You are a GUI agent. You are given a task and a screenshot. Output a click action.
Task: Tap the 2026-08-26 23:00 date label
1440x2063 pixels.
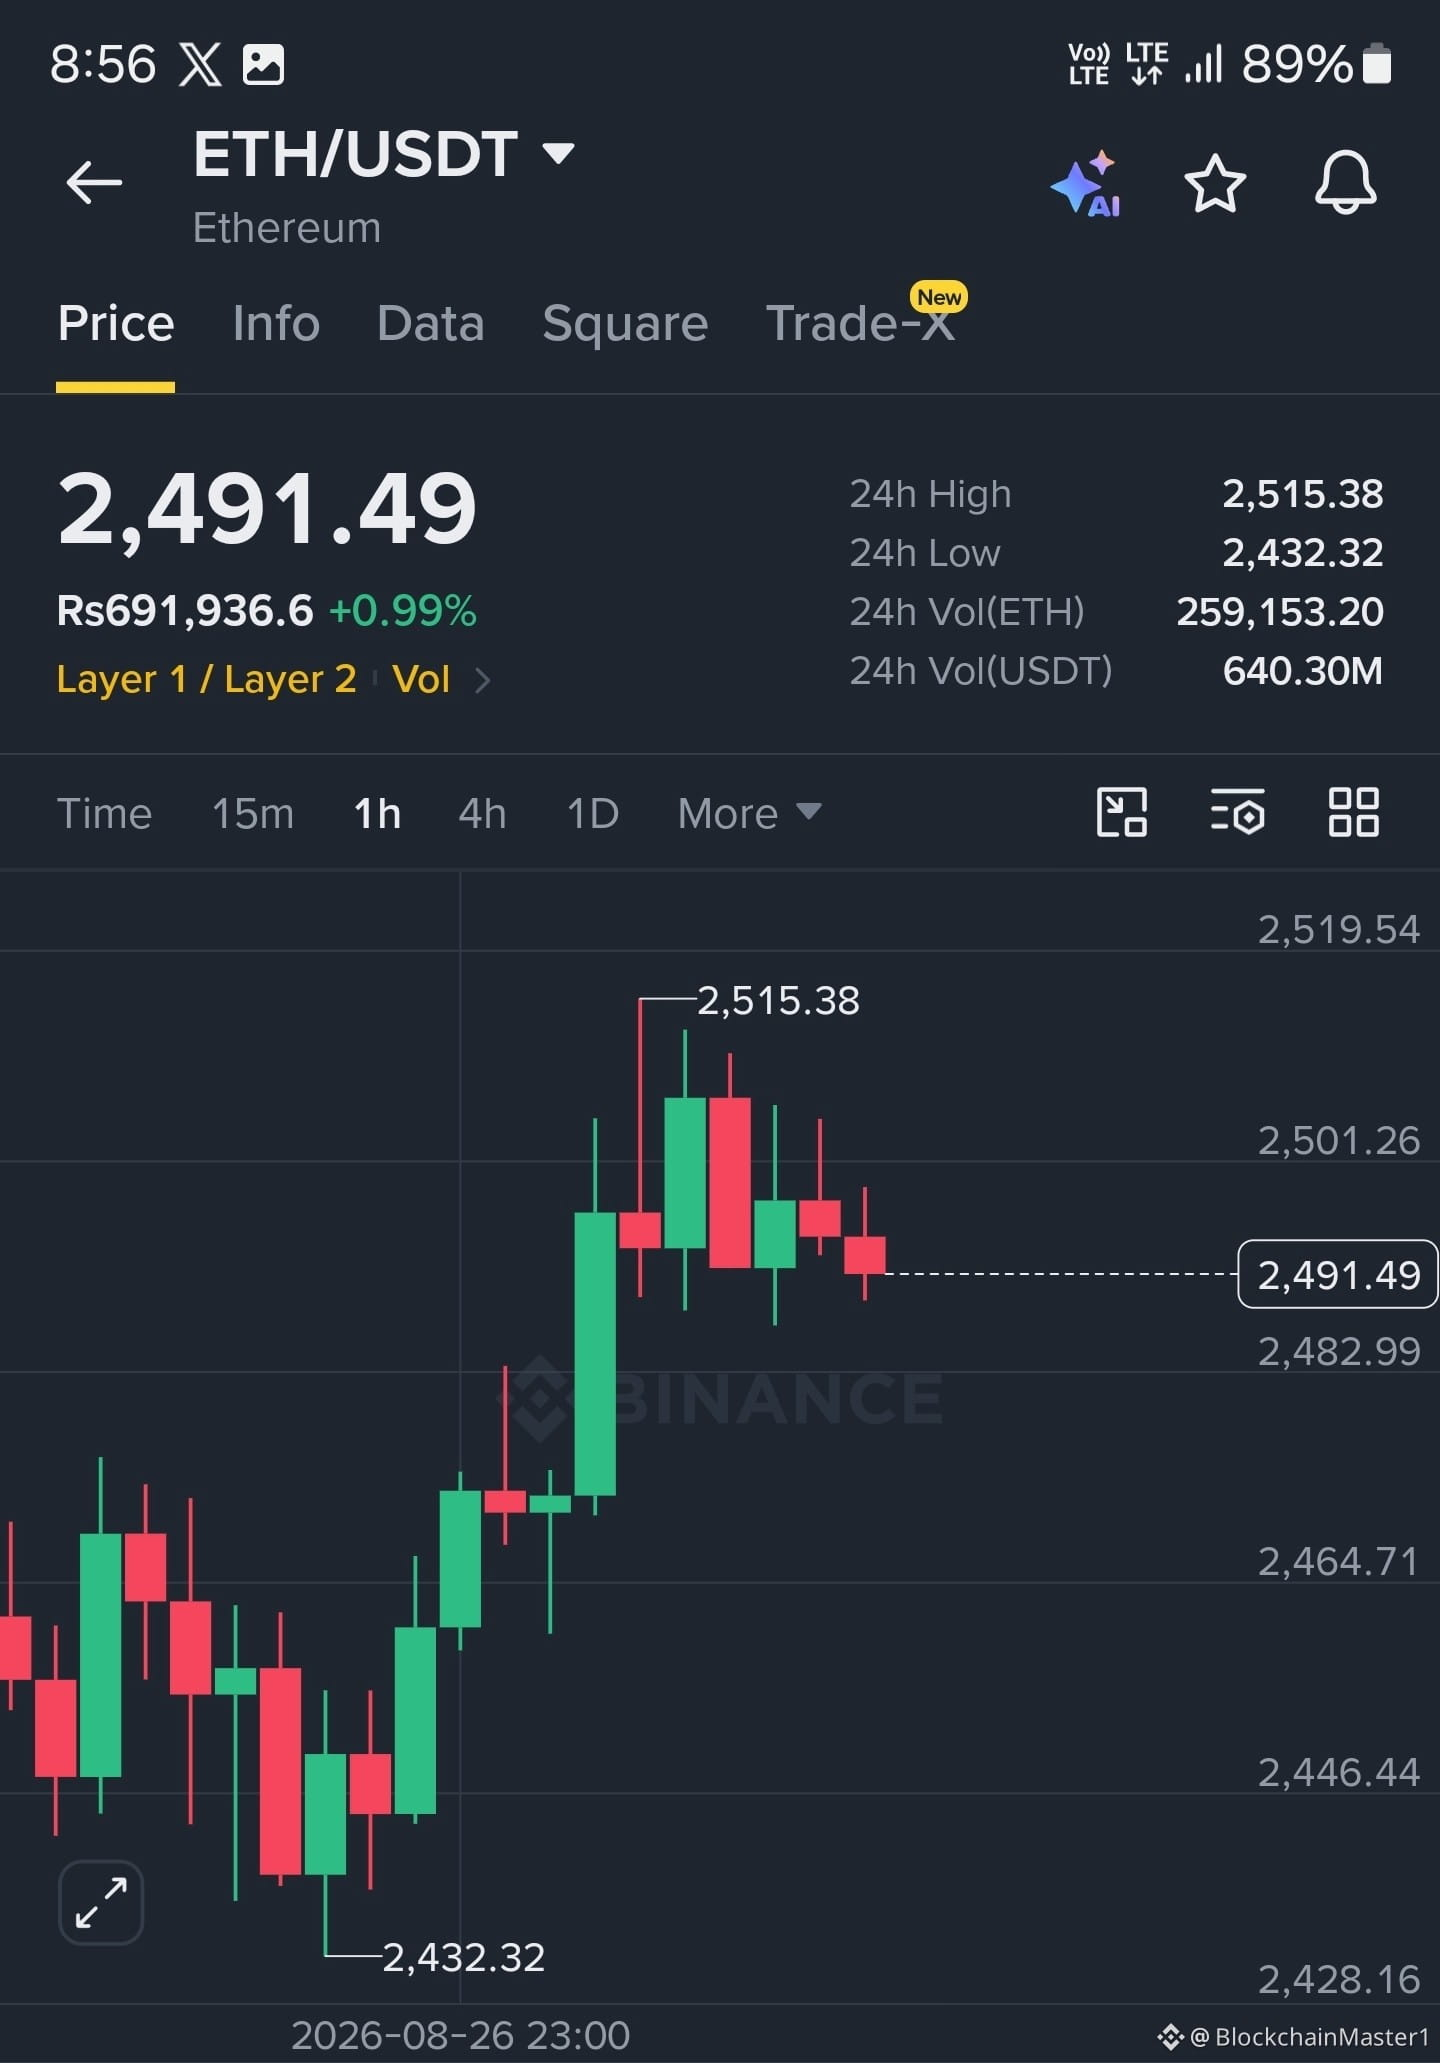(460, 2034)
